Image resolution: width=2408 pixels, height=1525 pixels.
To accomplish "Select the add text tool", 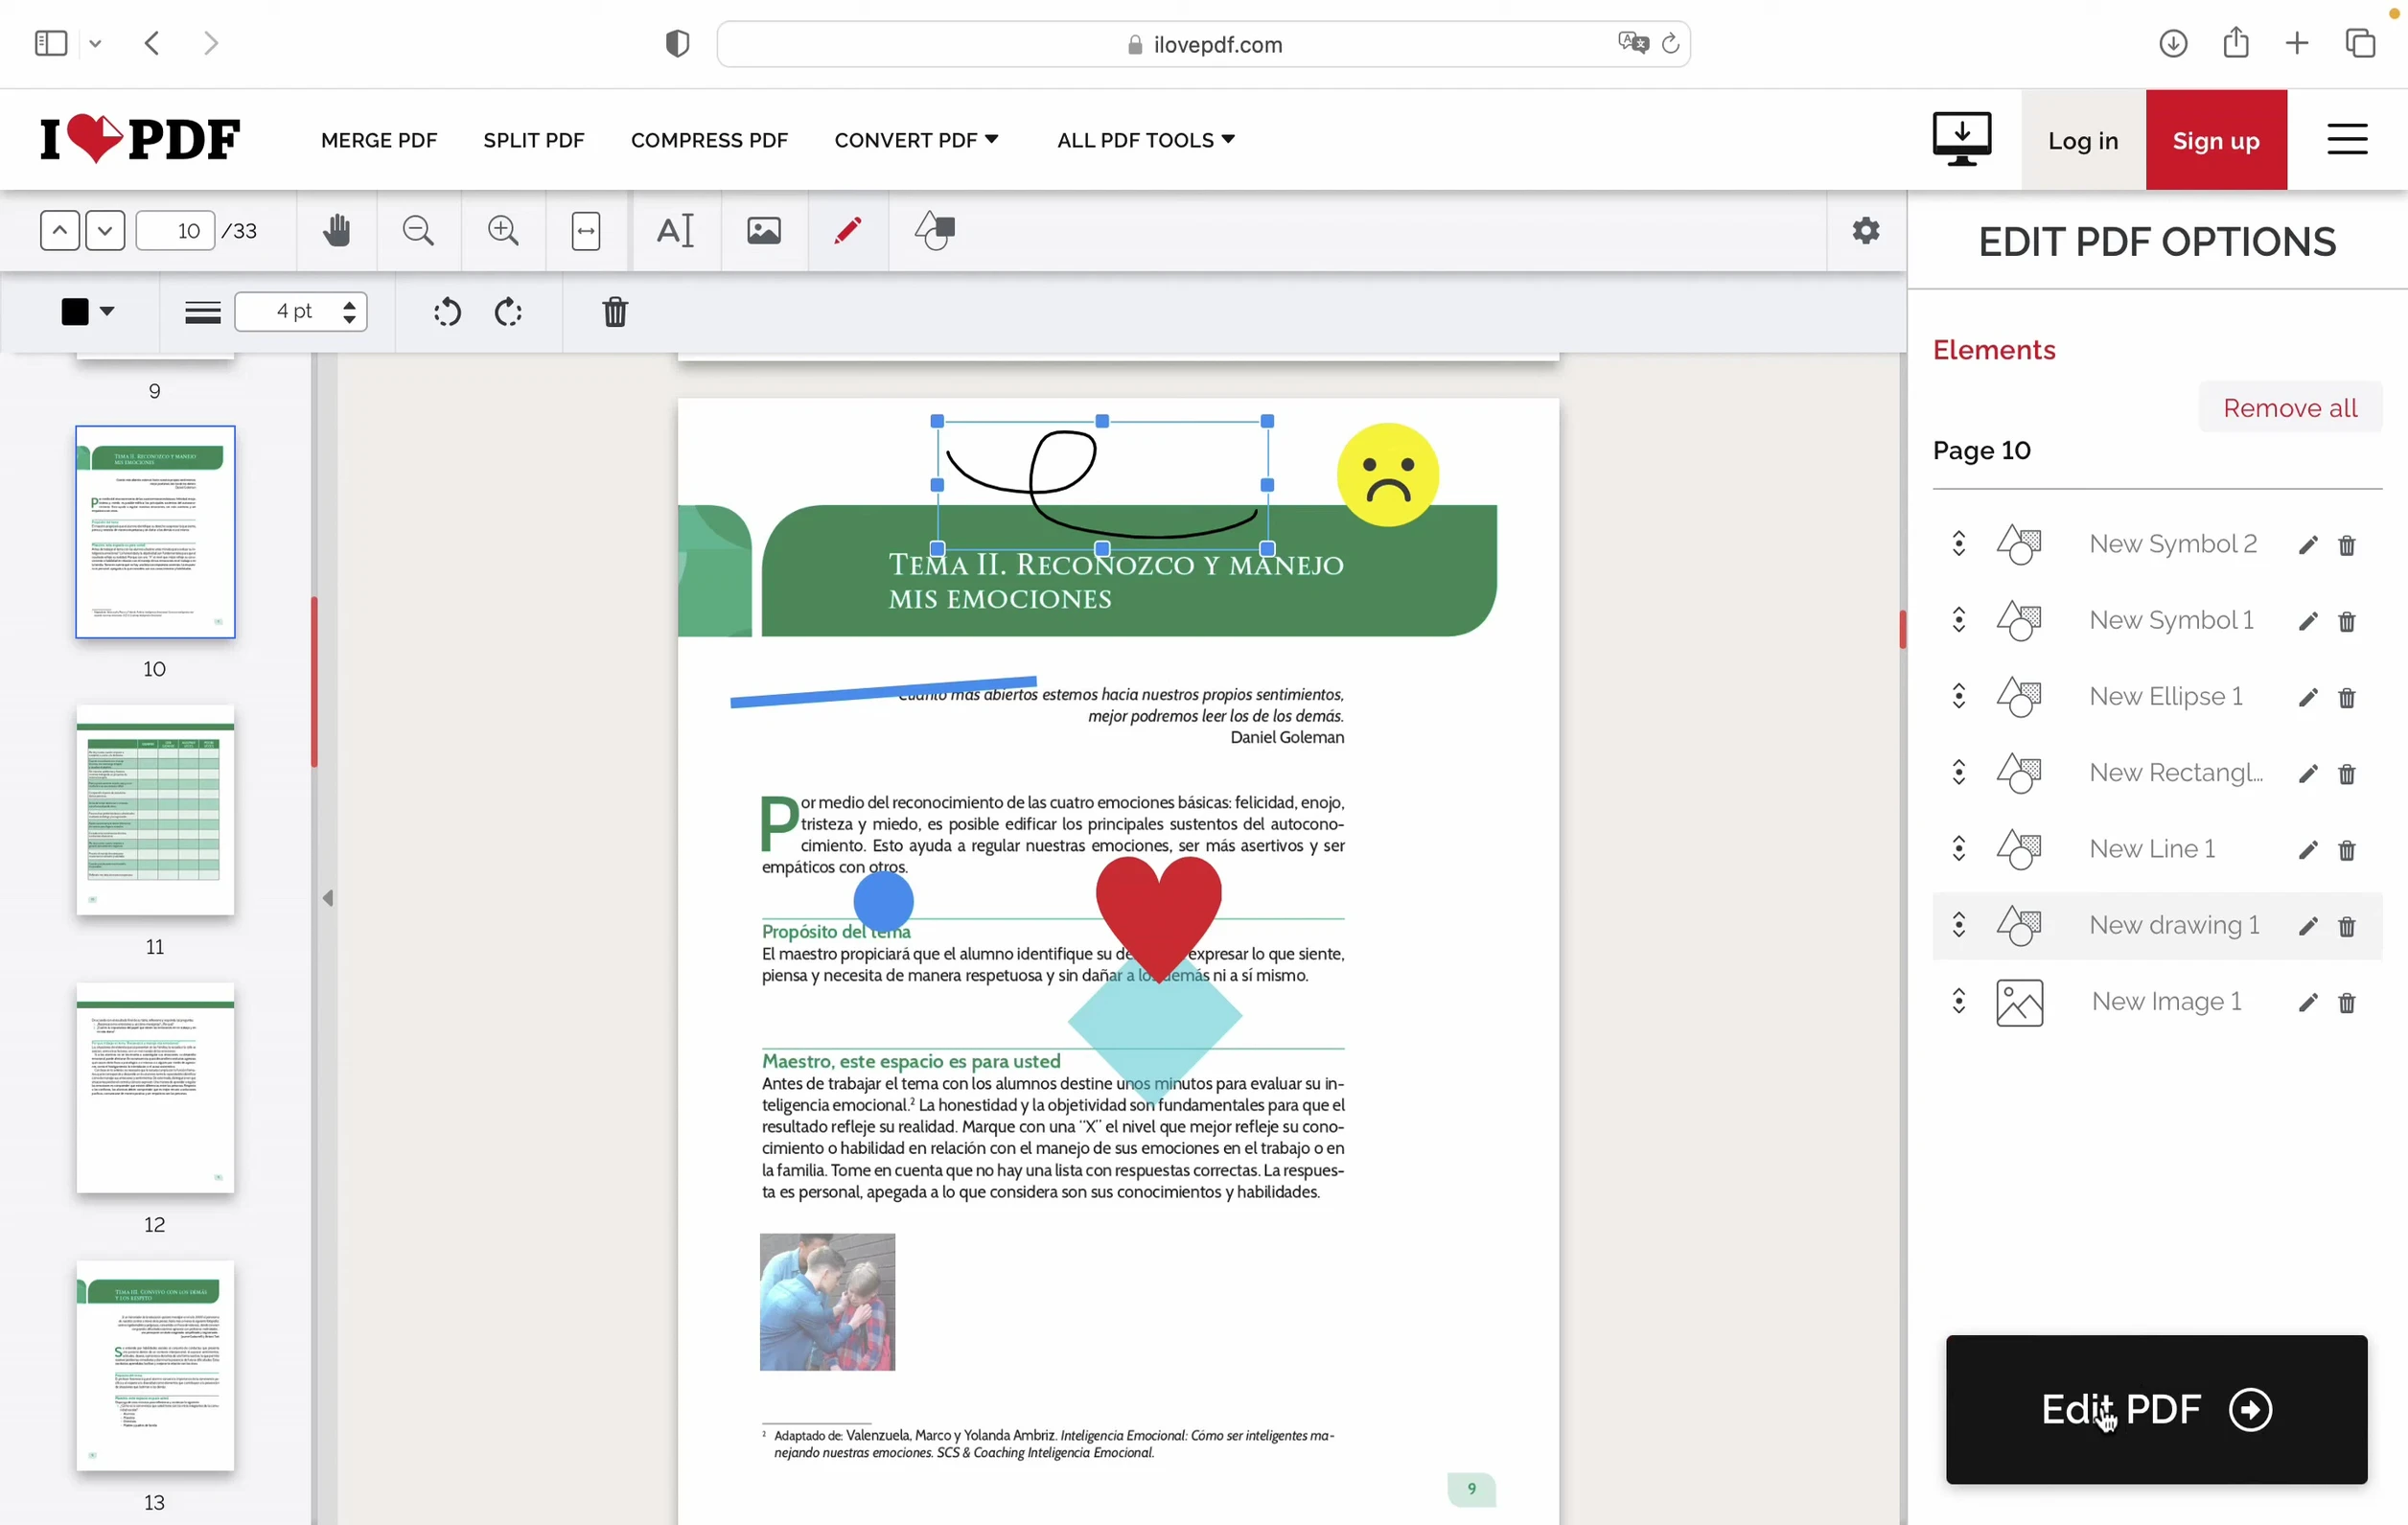I will click(675, 231).
